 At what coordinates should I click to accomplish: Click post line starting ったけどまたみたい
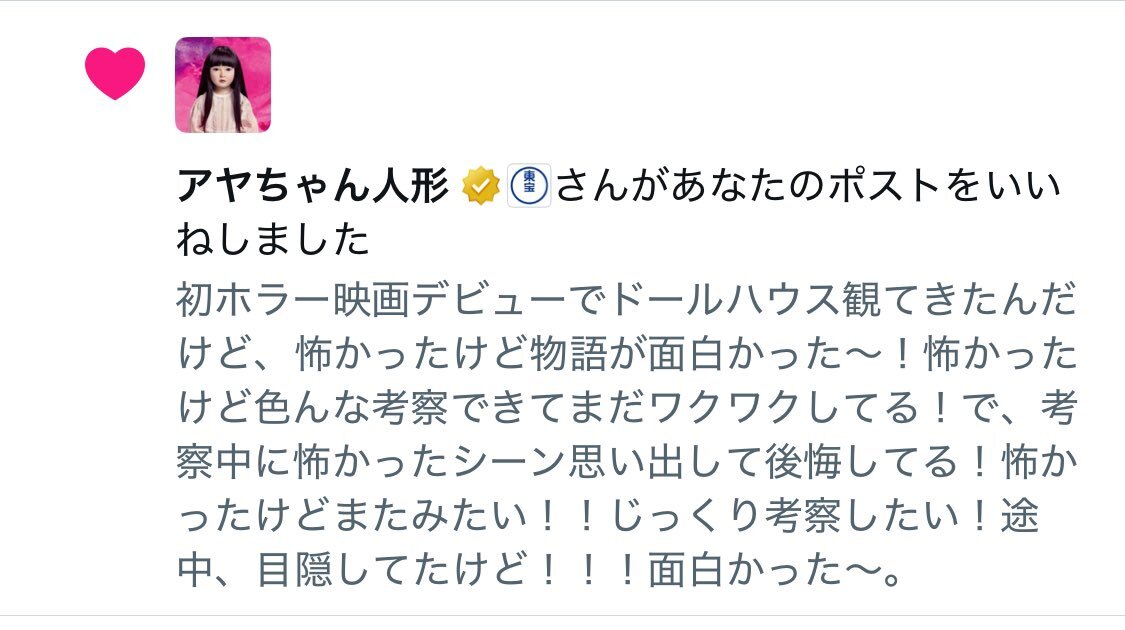[x=608, y=516]
